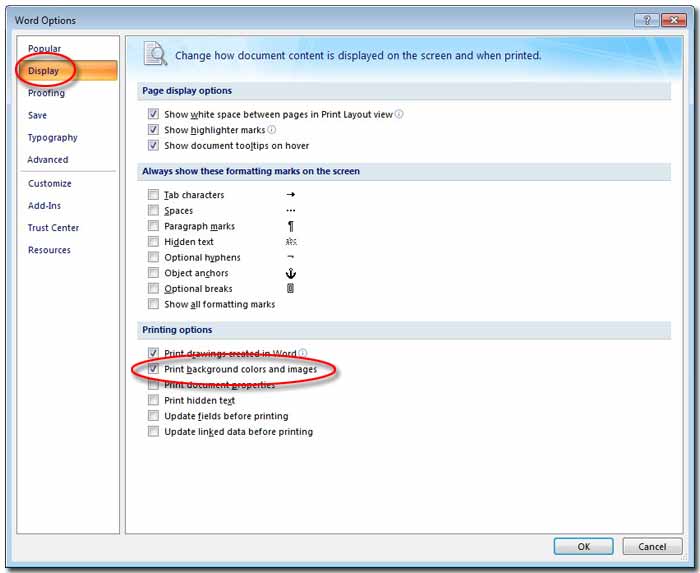The width and height of the screenshot is (700, 573).
Task: Open Trust Center settings
Action: [53, 228]
